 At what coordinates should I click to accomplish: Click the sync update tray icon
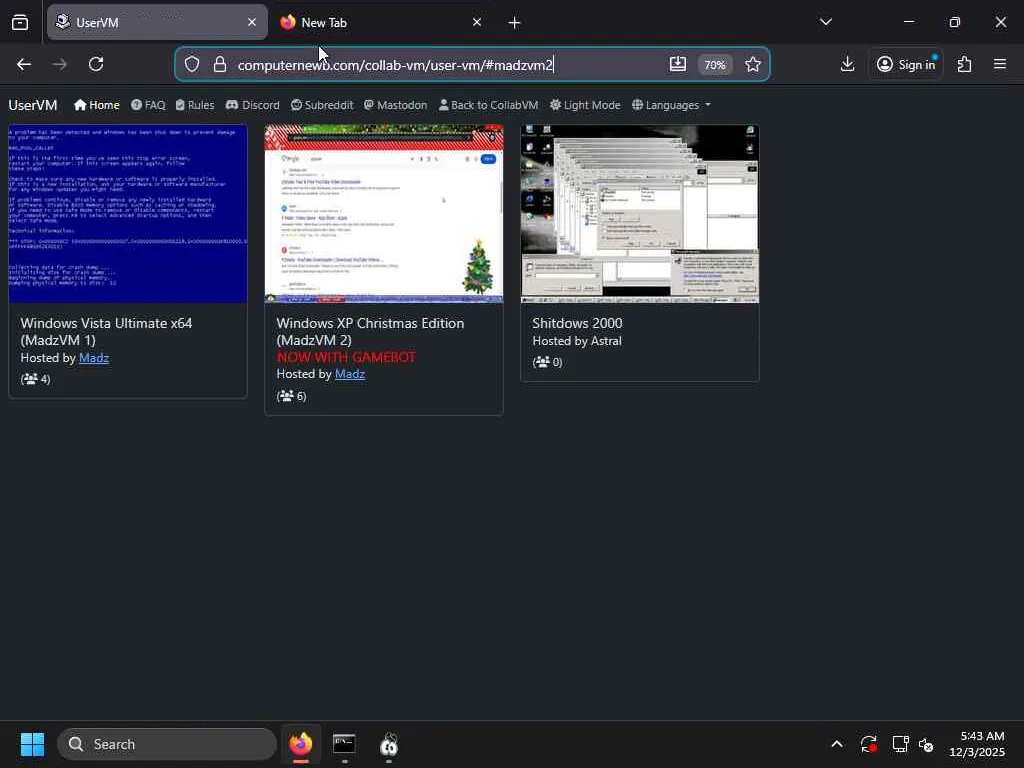point(869,744)
